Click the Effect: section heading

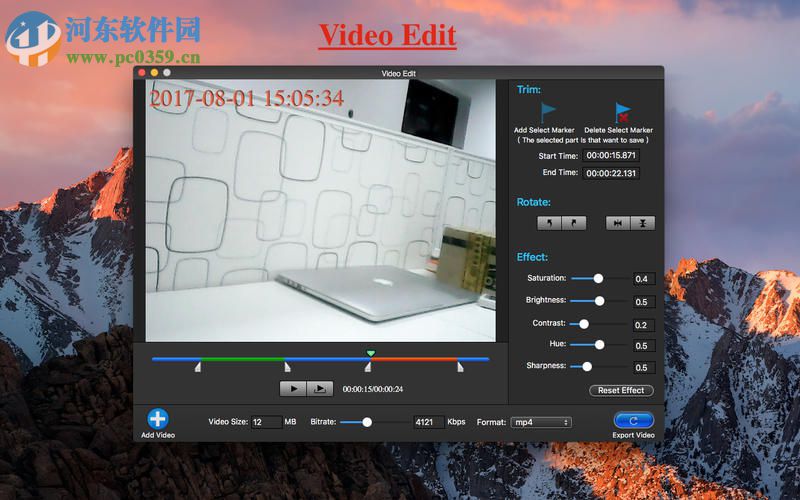point(532,257)
